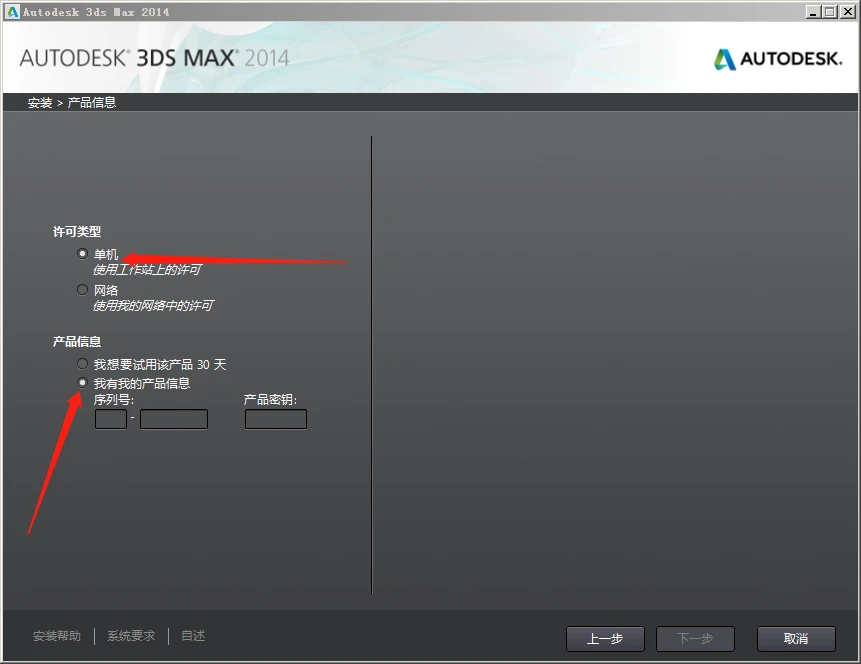Click the Autodesk logo at top right
Screen dimensions: 861x664
pyautogui.click(x=778, y=59)
